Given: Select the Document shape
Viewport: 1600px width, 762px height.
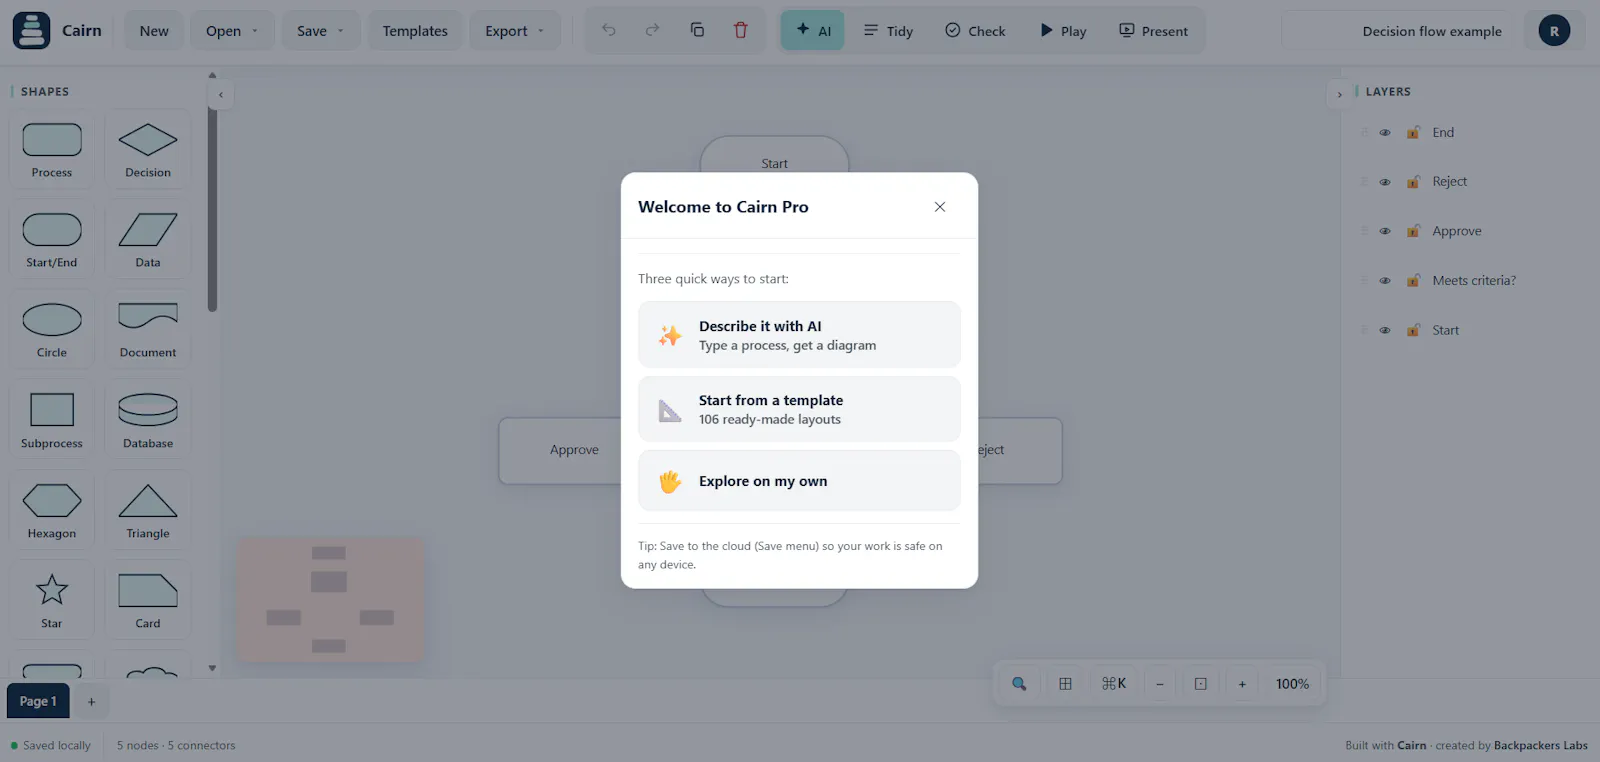Looking at the screenshot, I should [x=148, y=329].
